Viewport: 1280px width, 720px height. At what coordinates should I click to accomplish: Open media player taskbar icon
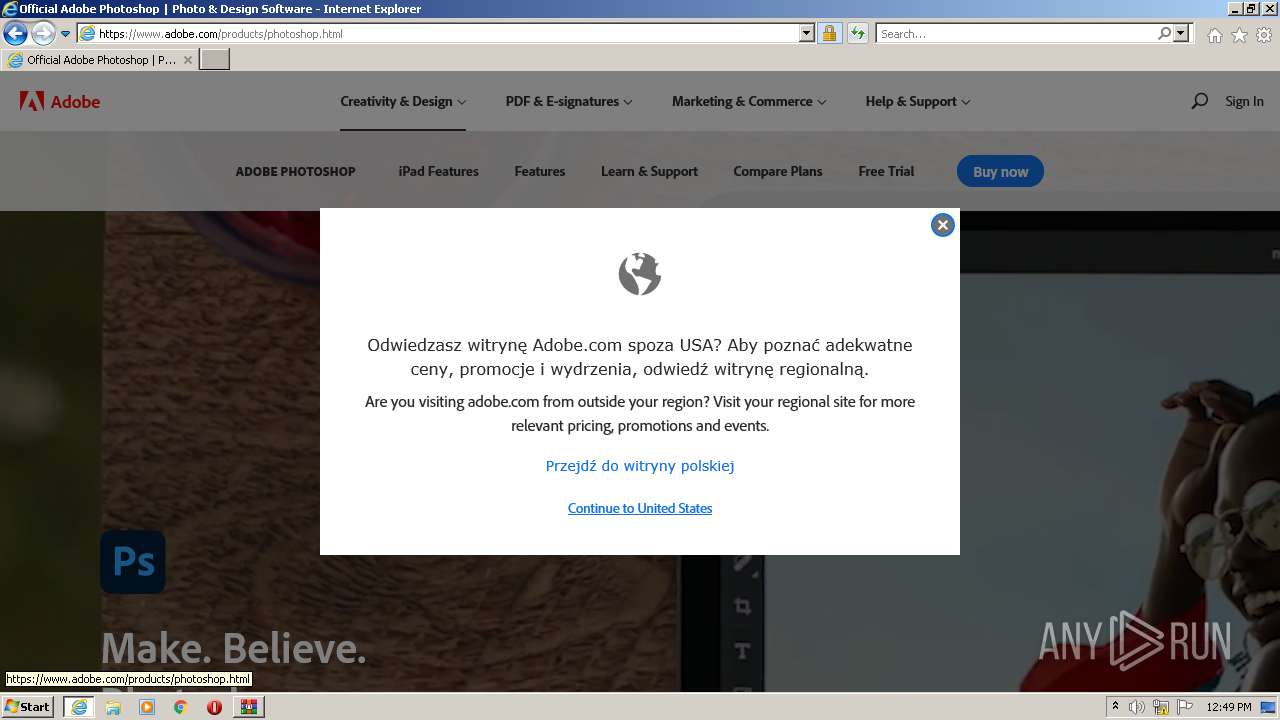[x=147, y=707]
